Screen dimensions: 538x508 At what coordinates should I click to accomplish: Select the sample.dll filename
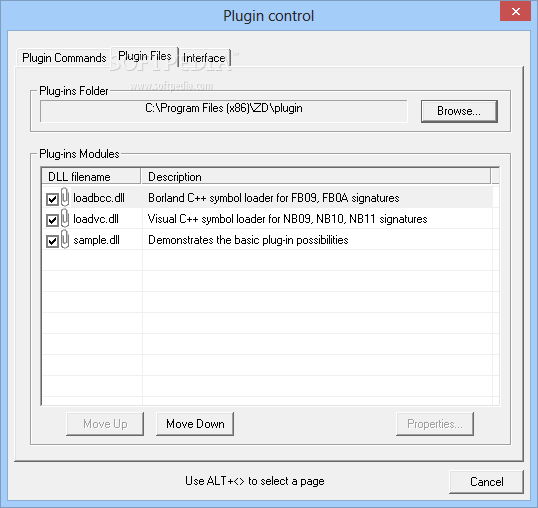[x=96, y=240]
